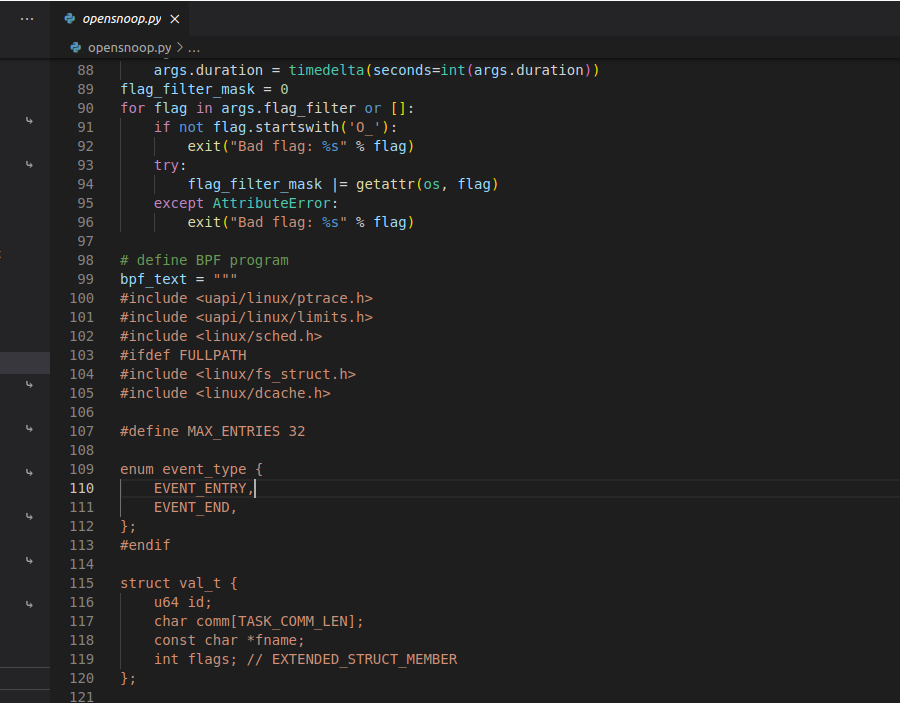Click the Python file icon in the breadcrumb
The height and width of the screenshot is (703, 900).
(x=75, y=48)
